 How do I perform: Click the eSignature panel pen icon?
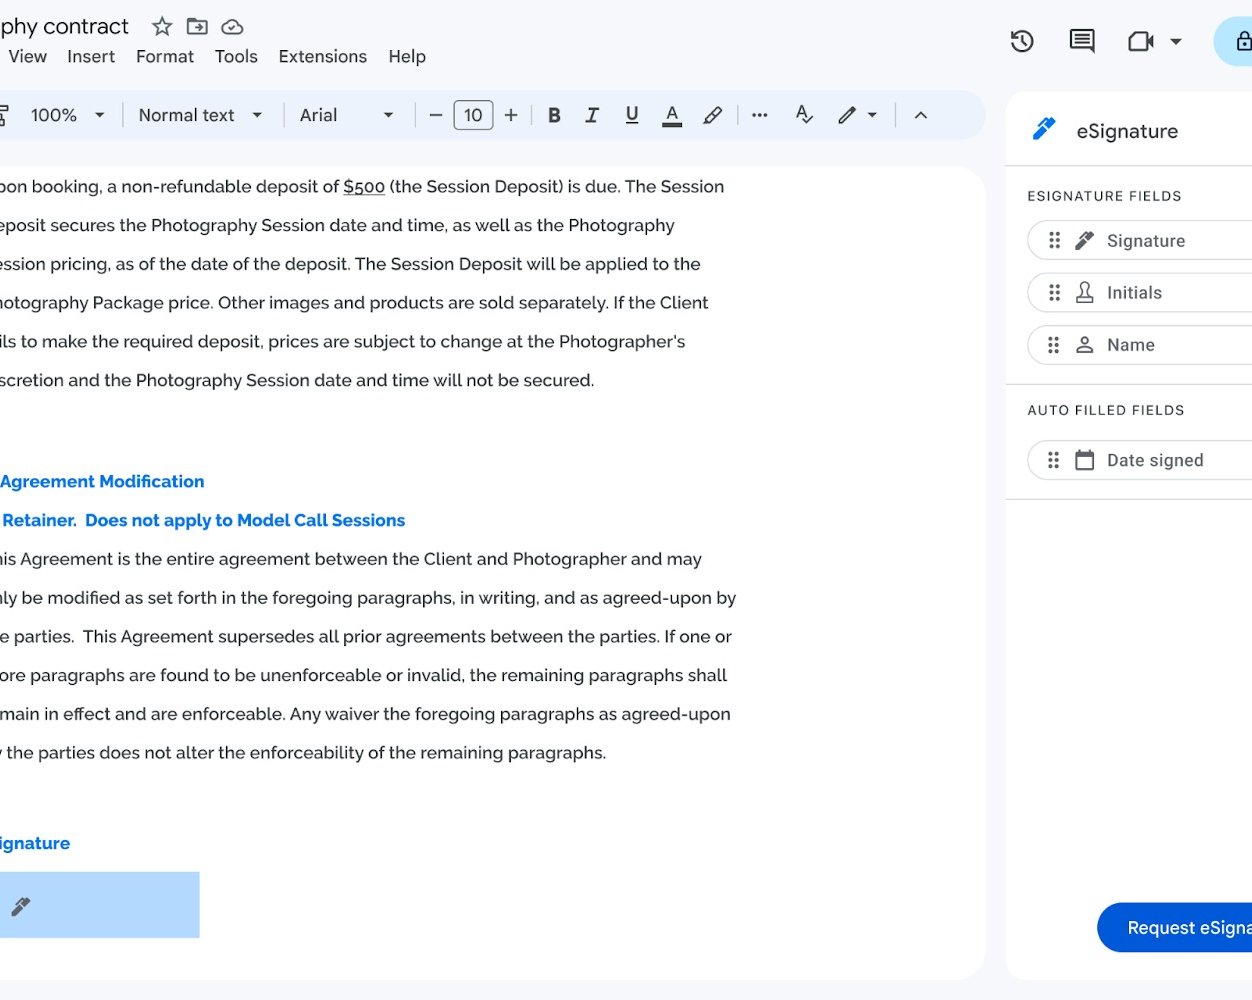1044,129
